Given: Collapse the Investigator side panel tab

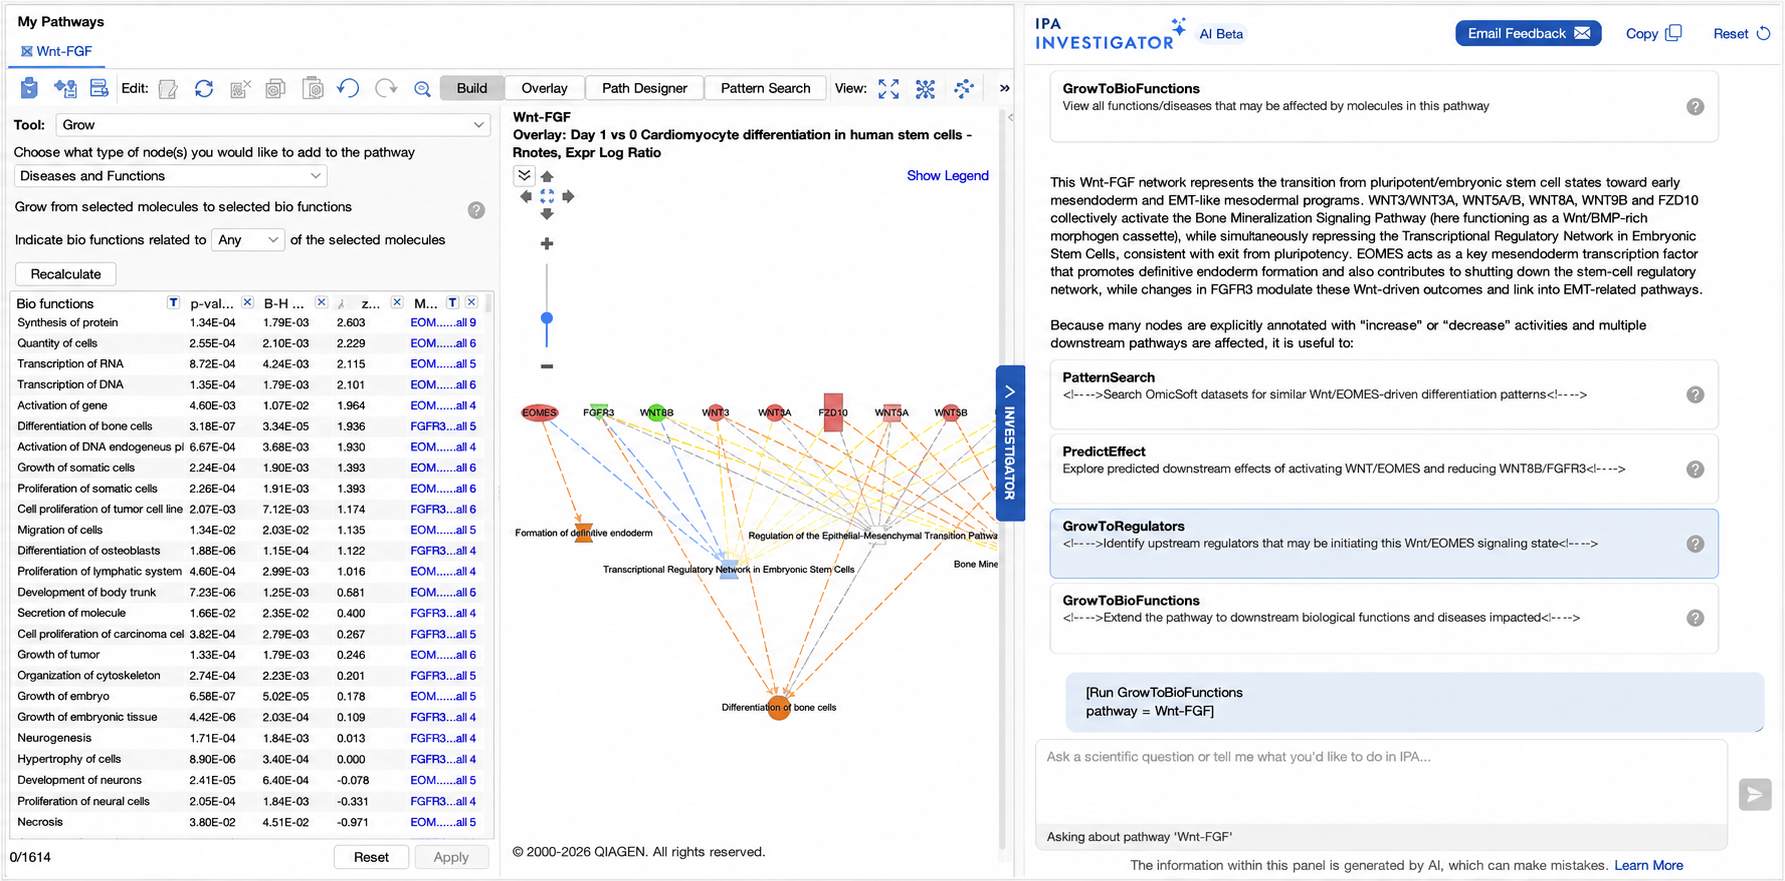Looking at the screenshot, I should point(1010,443).
